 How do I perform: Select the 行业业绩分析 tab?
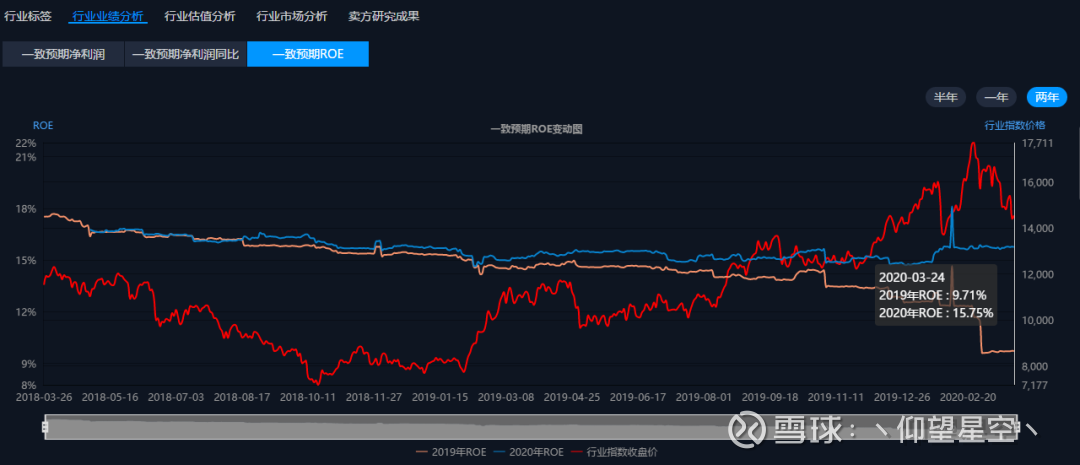click(108, 17)
